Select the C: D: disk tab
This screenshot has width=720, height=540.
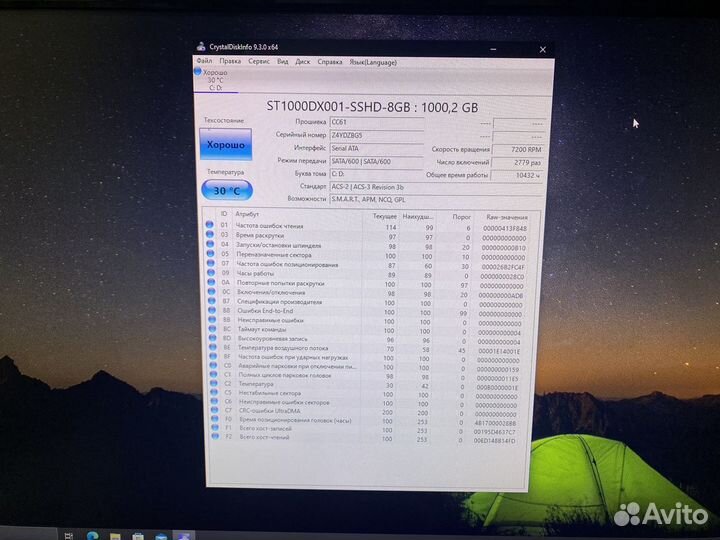pyautogui.click(x=216, y=80)
